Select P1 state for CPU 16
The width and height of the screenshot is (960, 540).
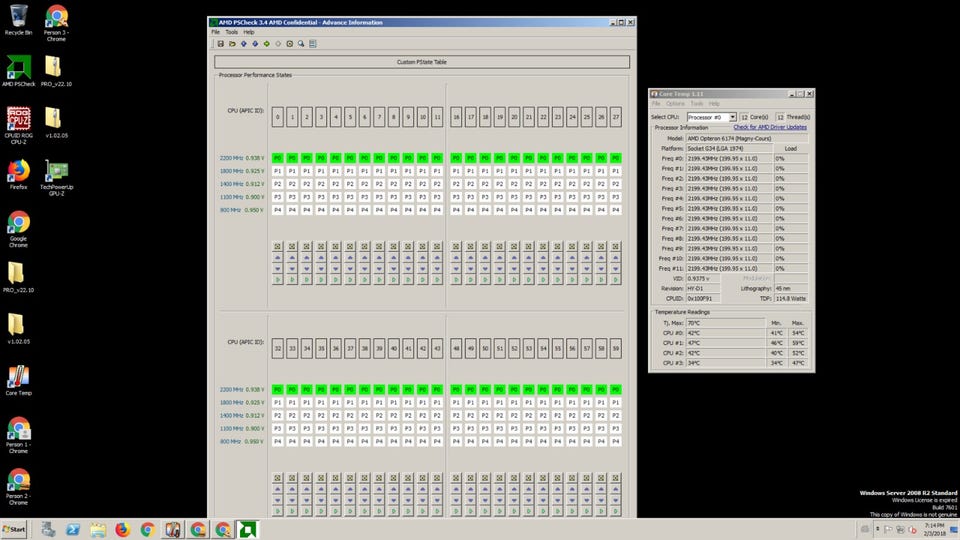[x=456, y=171]
